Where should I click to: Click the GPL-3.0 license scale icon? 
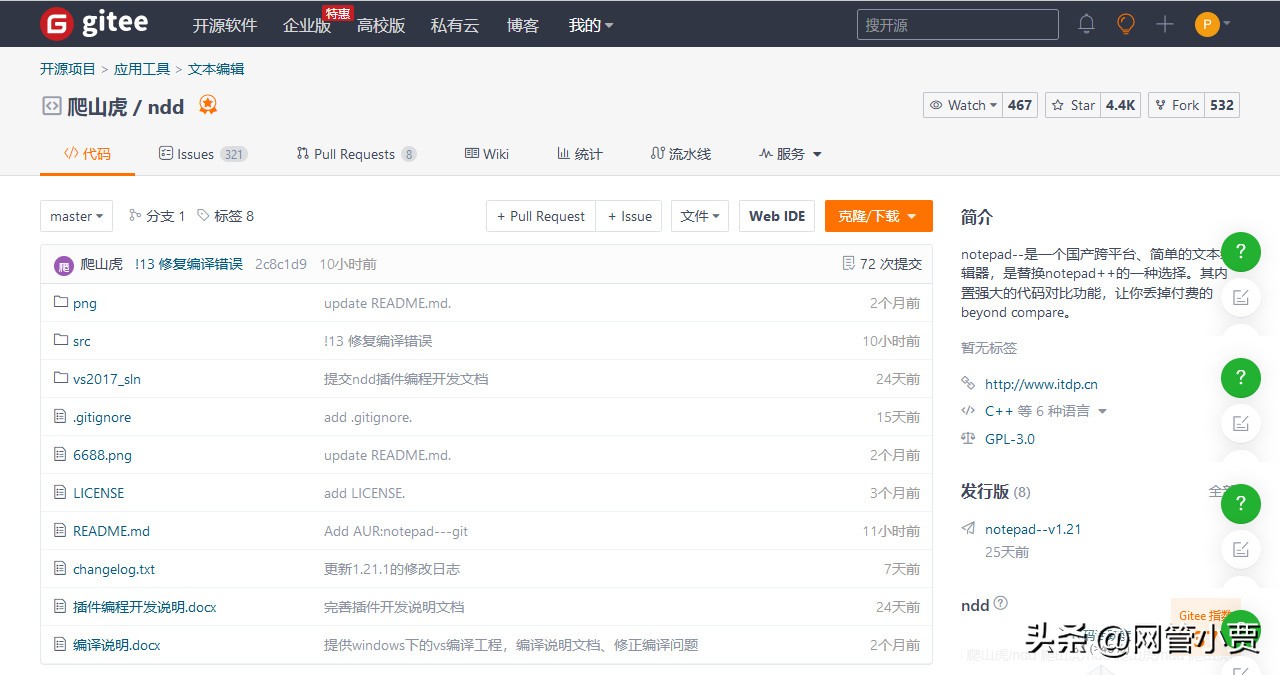pos(968,439)
